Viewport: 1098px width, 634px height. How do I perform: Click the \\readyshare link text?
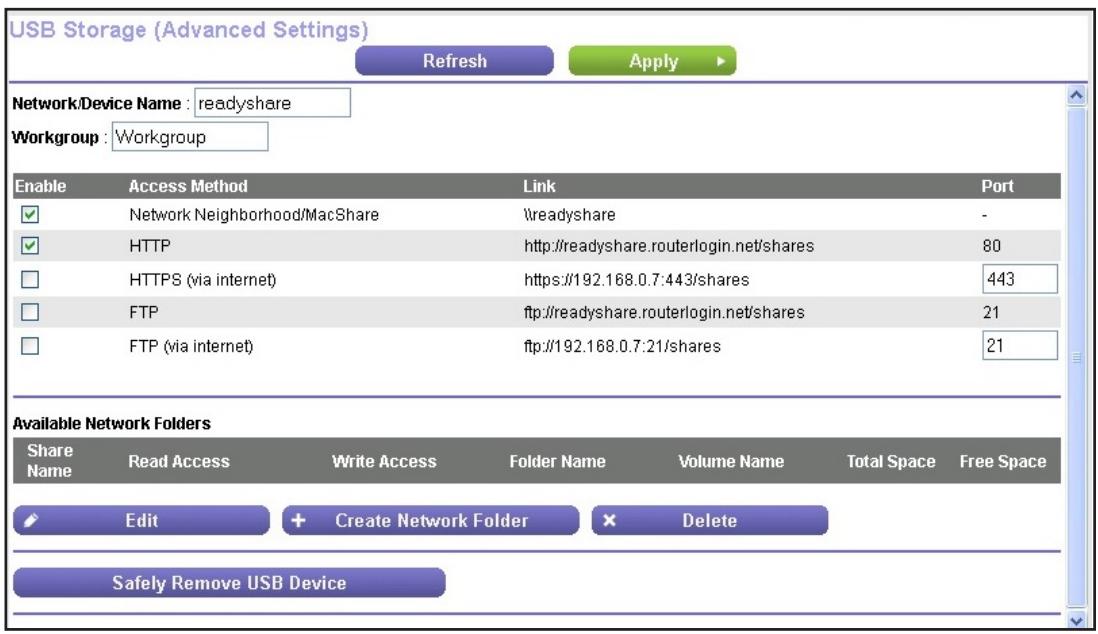[x=569, y=215]
